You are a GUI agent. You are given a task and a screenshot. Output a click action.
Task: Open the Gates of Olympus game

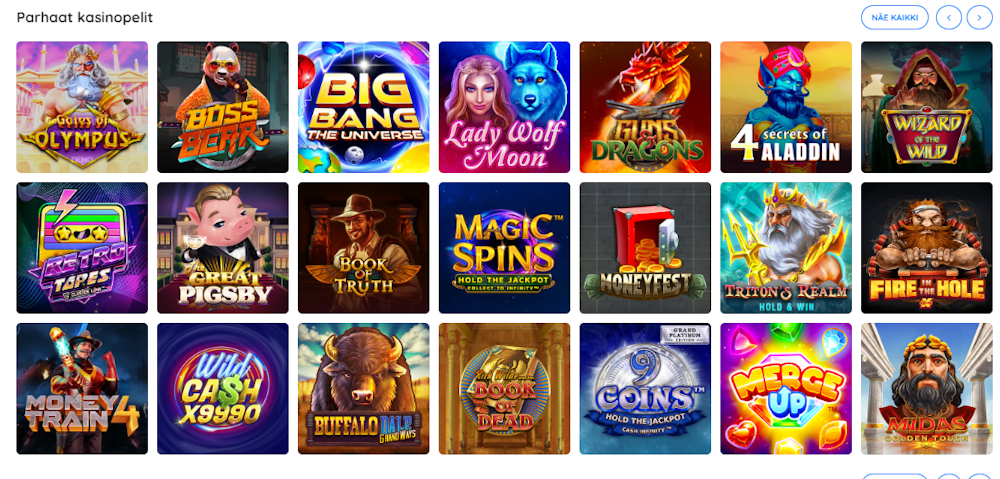[82, 107]
